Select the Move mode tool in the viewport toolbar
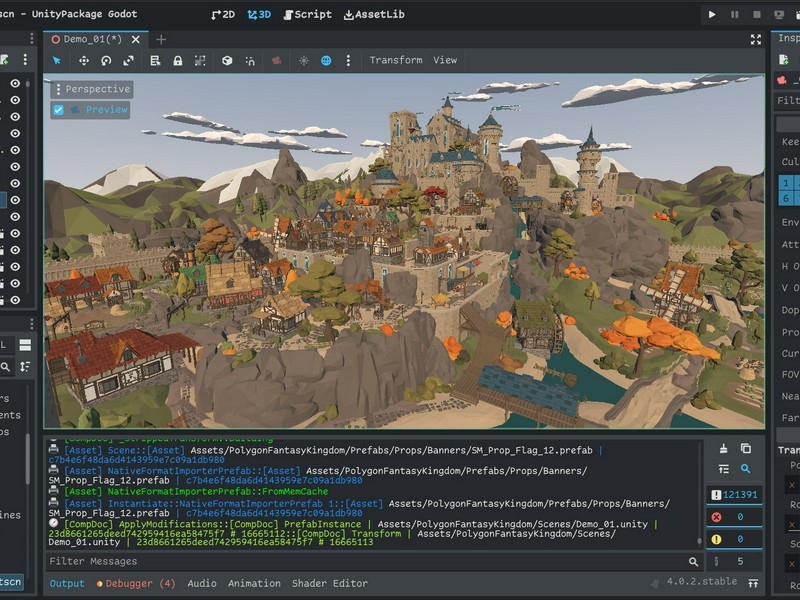The image size is (800, 600). coord(83,60)
